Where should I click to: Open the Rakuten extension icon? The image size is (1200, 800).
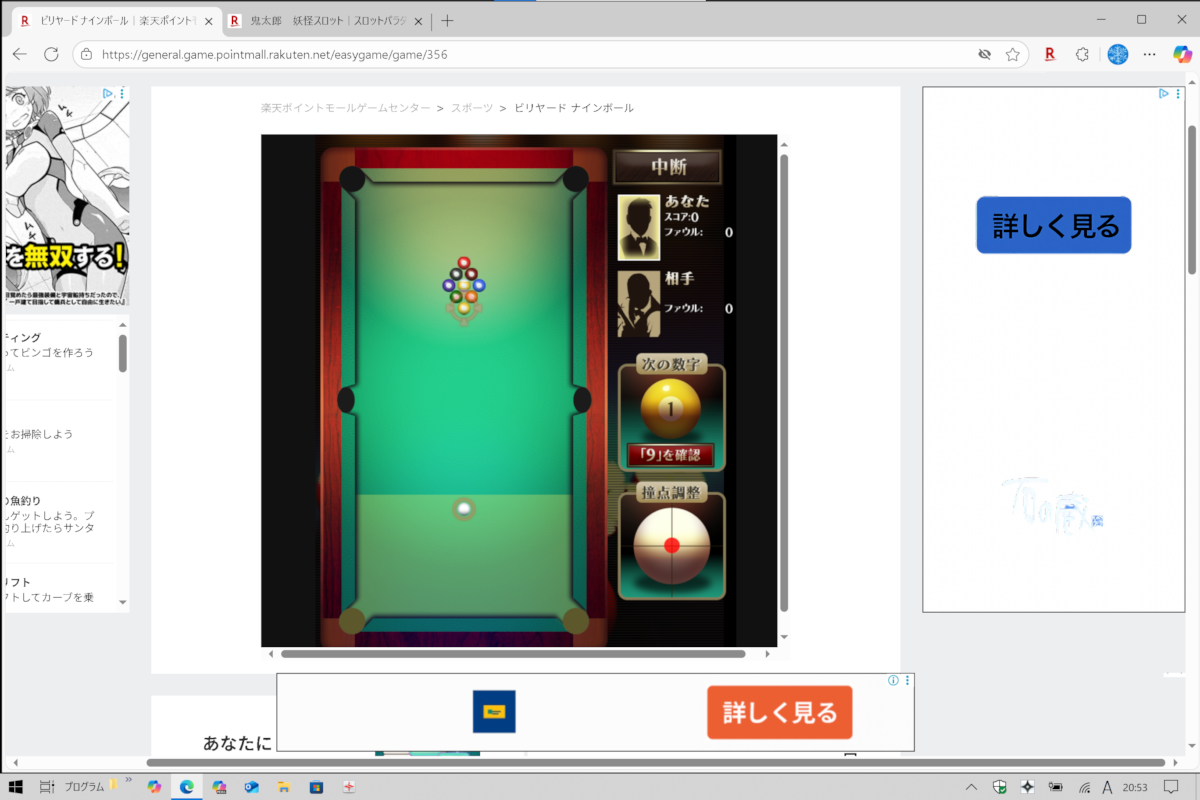coord(1050,54)
